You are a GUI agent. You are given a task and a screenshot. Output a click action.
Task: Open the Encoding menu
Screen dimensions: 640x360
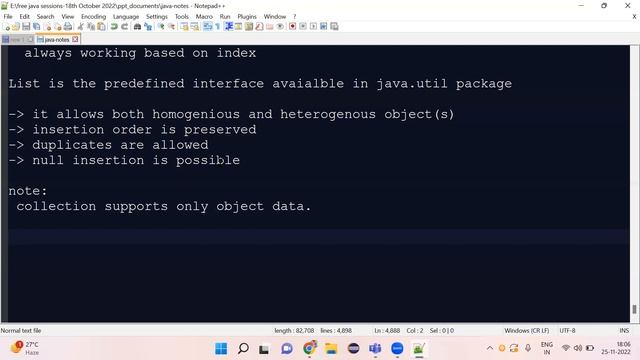click(x=93, y=16)
